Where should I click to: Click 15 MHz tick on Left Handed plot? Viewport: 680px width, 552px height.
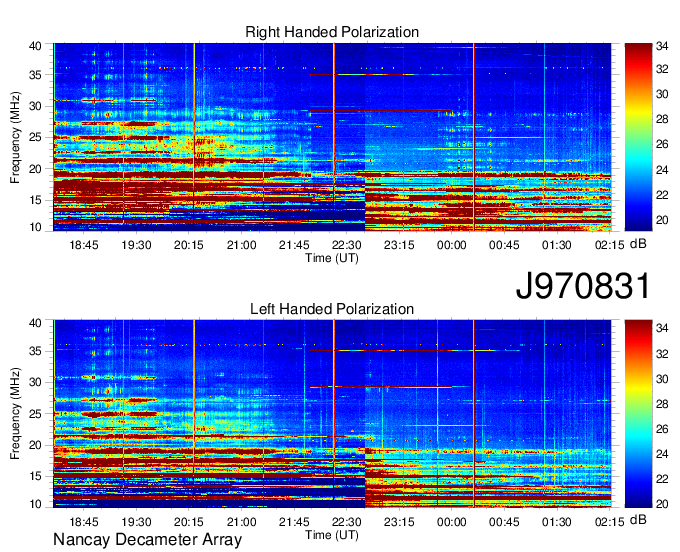coord(35,477)
